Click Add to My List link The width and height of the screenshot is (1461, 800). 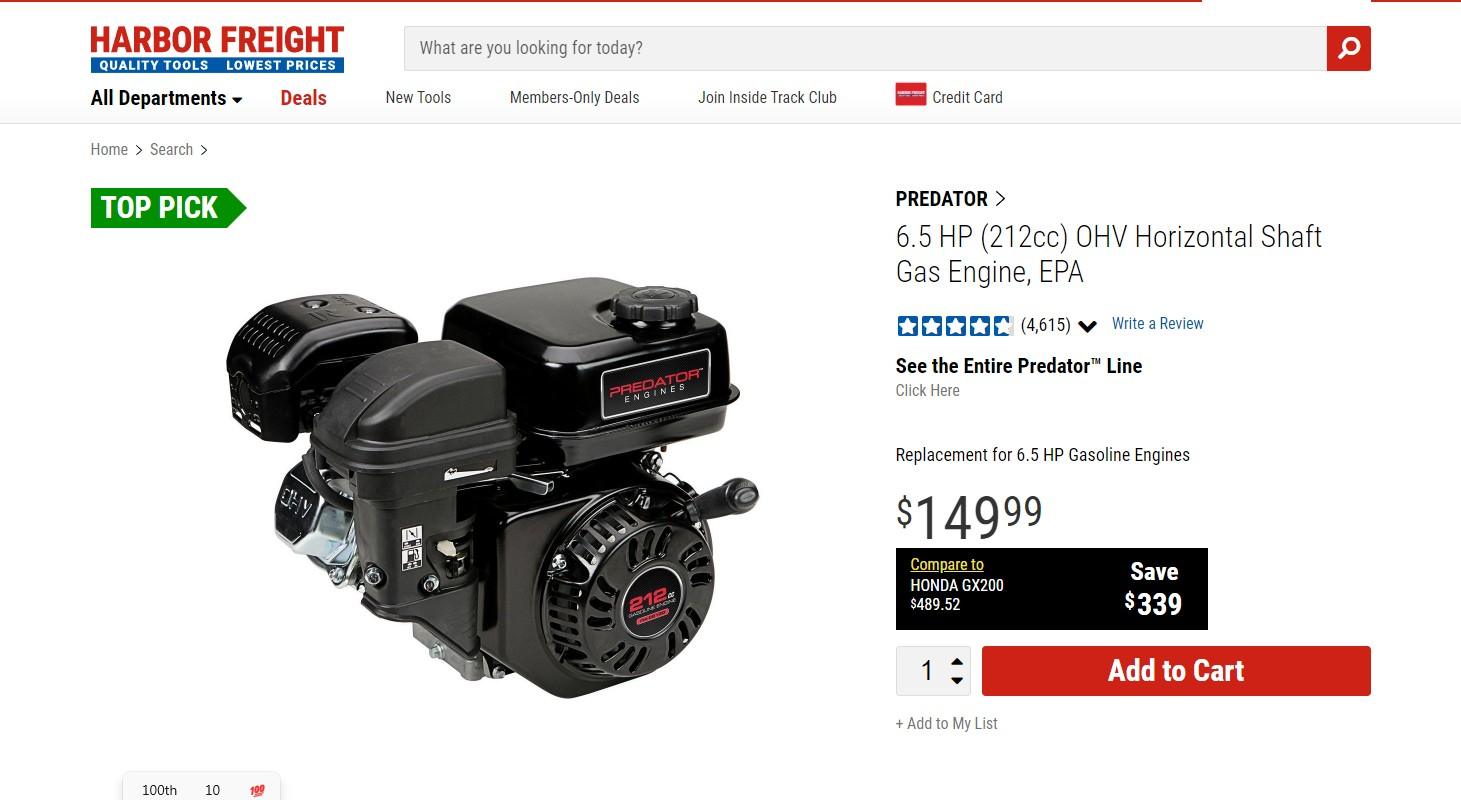[x=946, y=724]
